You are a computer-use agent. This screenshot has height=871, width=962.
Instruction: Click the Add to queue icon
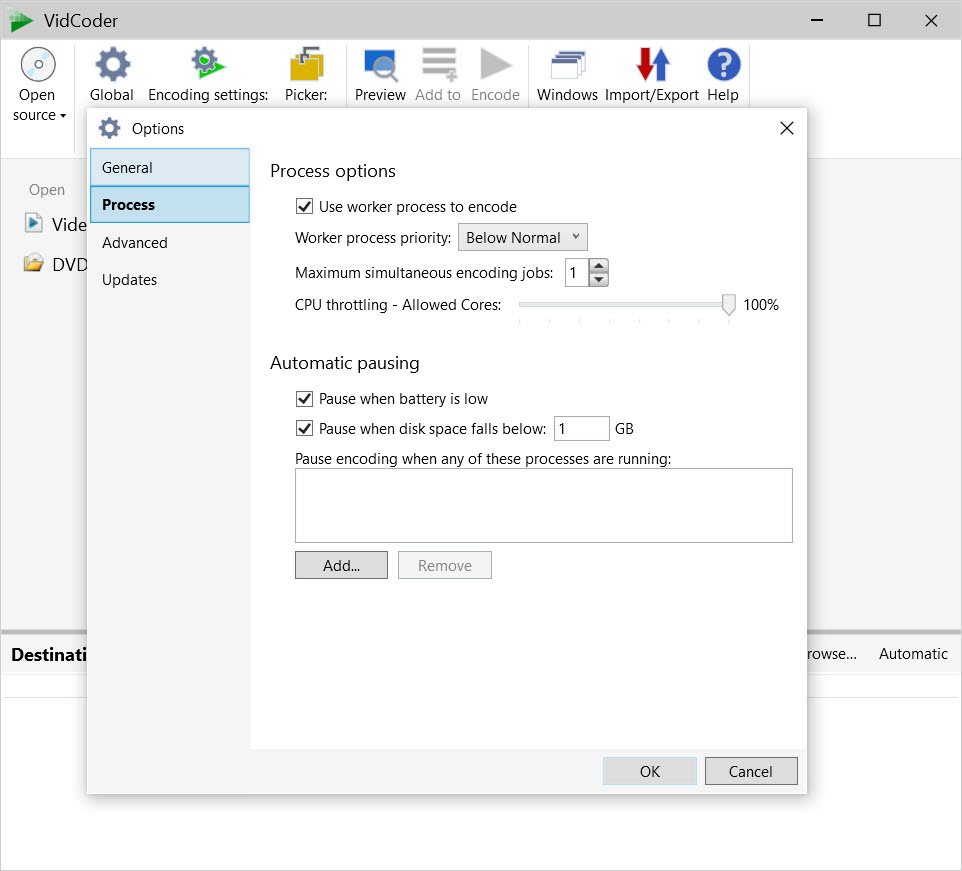point(439,64)
